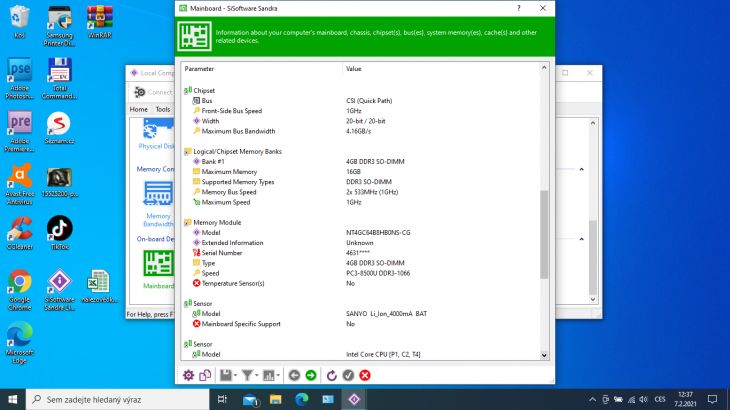
Task: Open File Explorer from the taskbar
Action: (x=276, y=399)
